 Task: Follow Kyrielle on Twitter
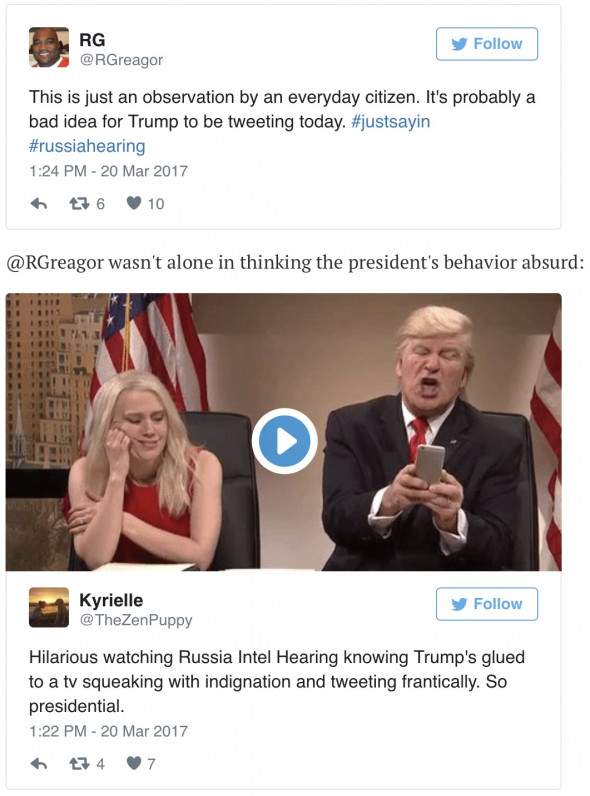486,604
